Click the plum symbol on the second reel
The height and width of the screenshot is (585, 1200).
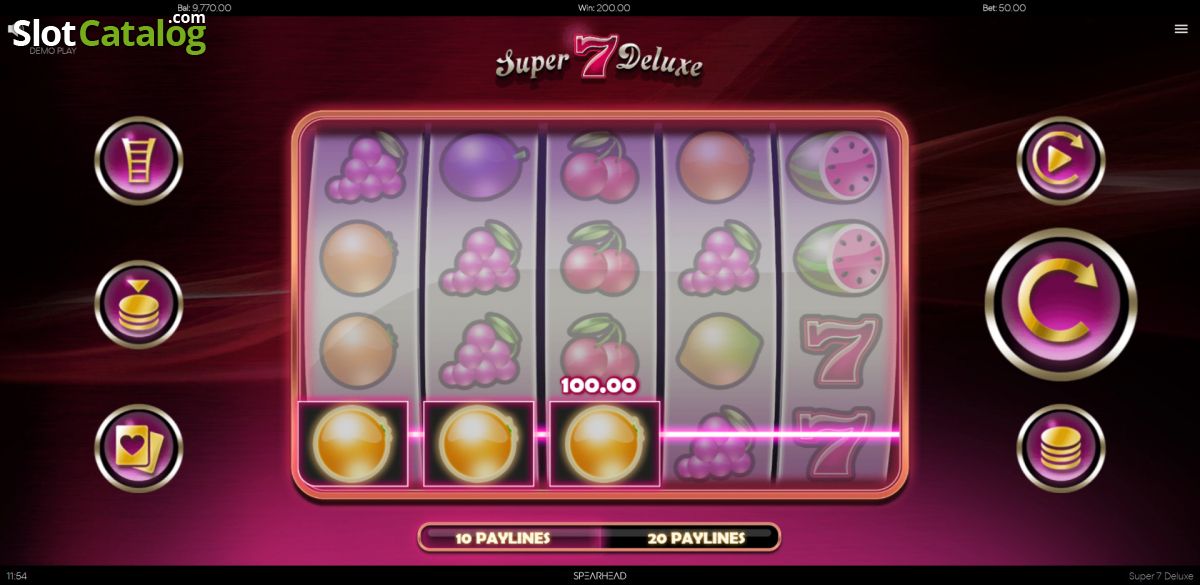pos(477,163)
